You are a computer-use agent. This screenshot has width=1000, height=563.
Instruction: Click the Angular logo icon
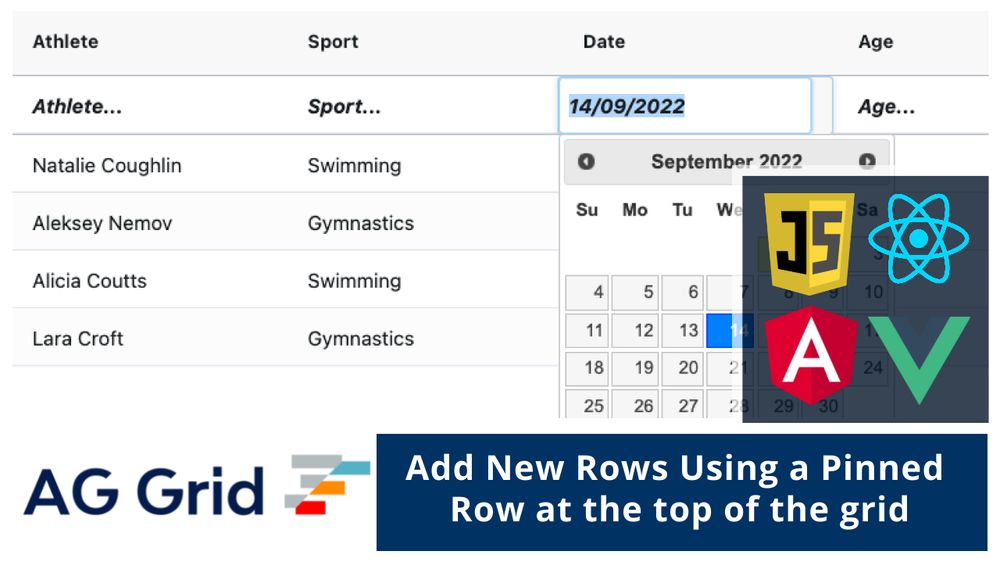coord(807,357)
